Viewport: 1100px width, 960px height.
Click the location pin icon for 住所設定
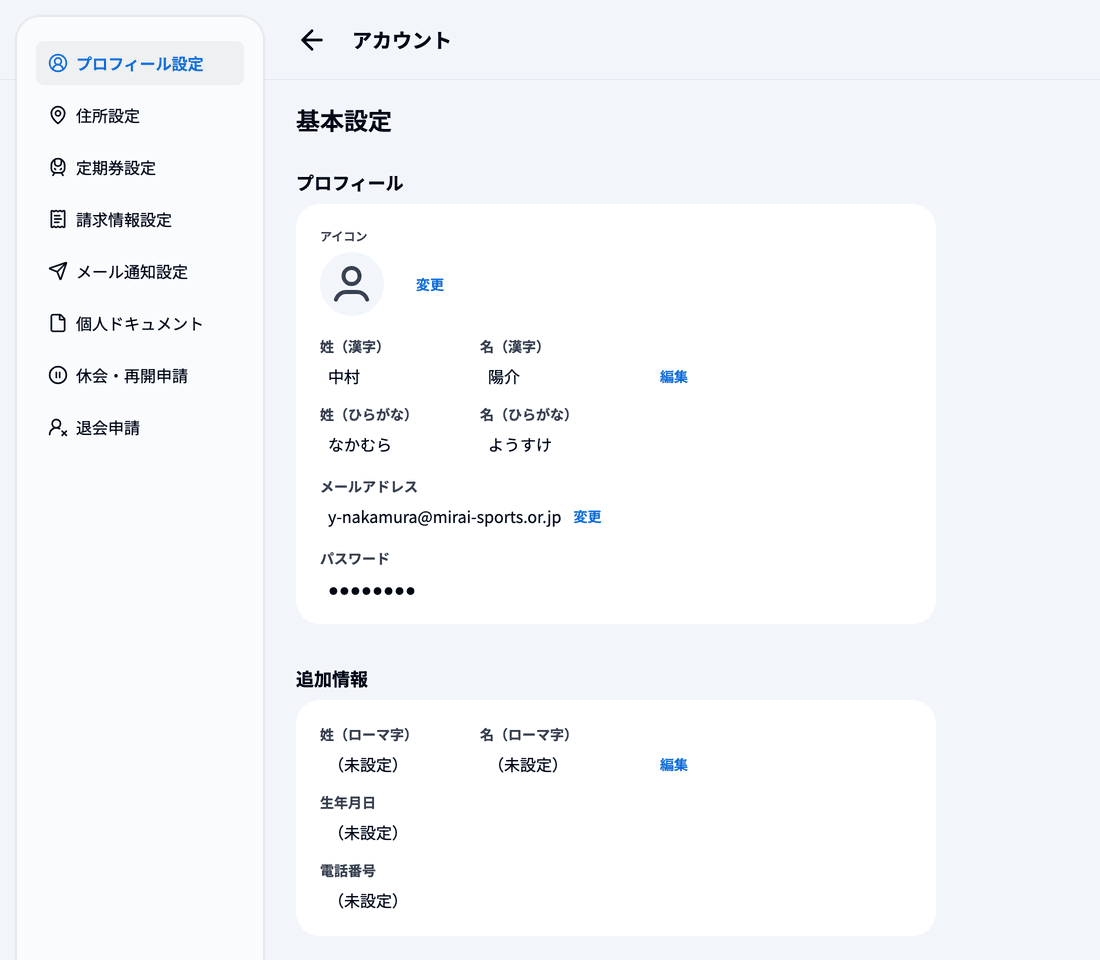click(x=58, y=115)
